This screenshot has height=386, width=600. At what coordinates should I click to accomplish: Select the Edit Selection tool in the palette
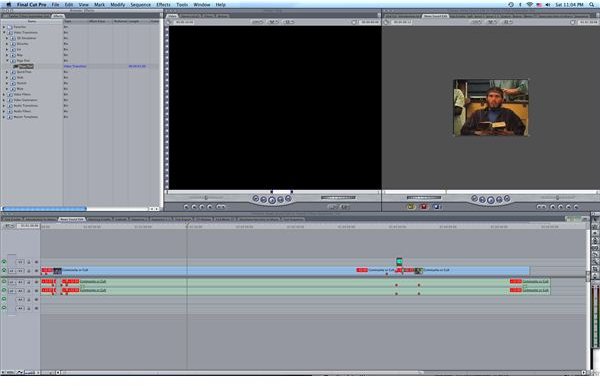point(595,226)
